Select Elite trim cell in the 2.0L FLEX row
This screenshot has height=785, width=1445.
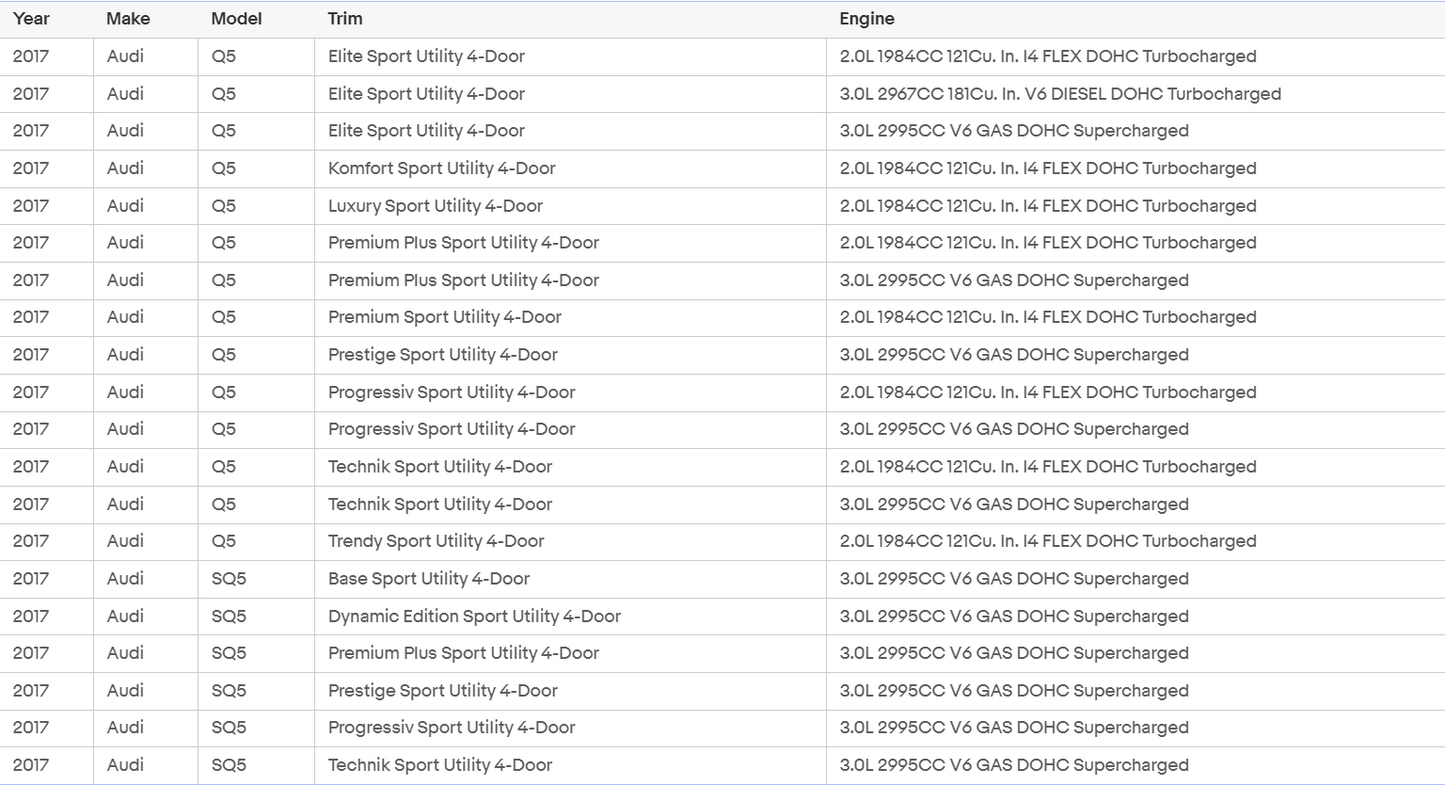click(x=571, y=57)
